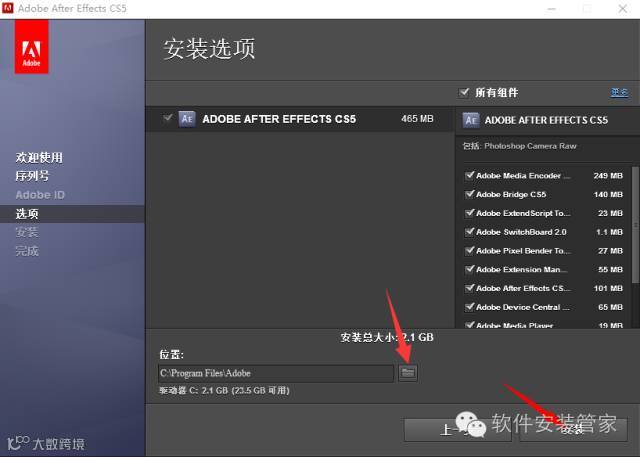Uncheck Adobe After Effects CS... 101 MB component

(469, 288)
